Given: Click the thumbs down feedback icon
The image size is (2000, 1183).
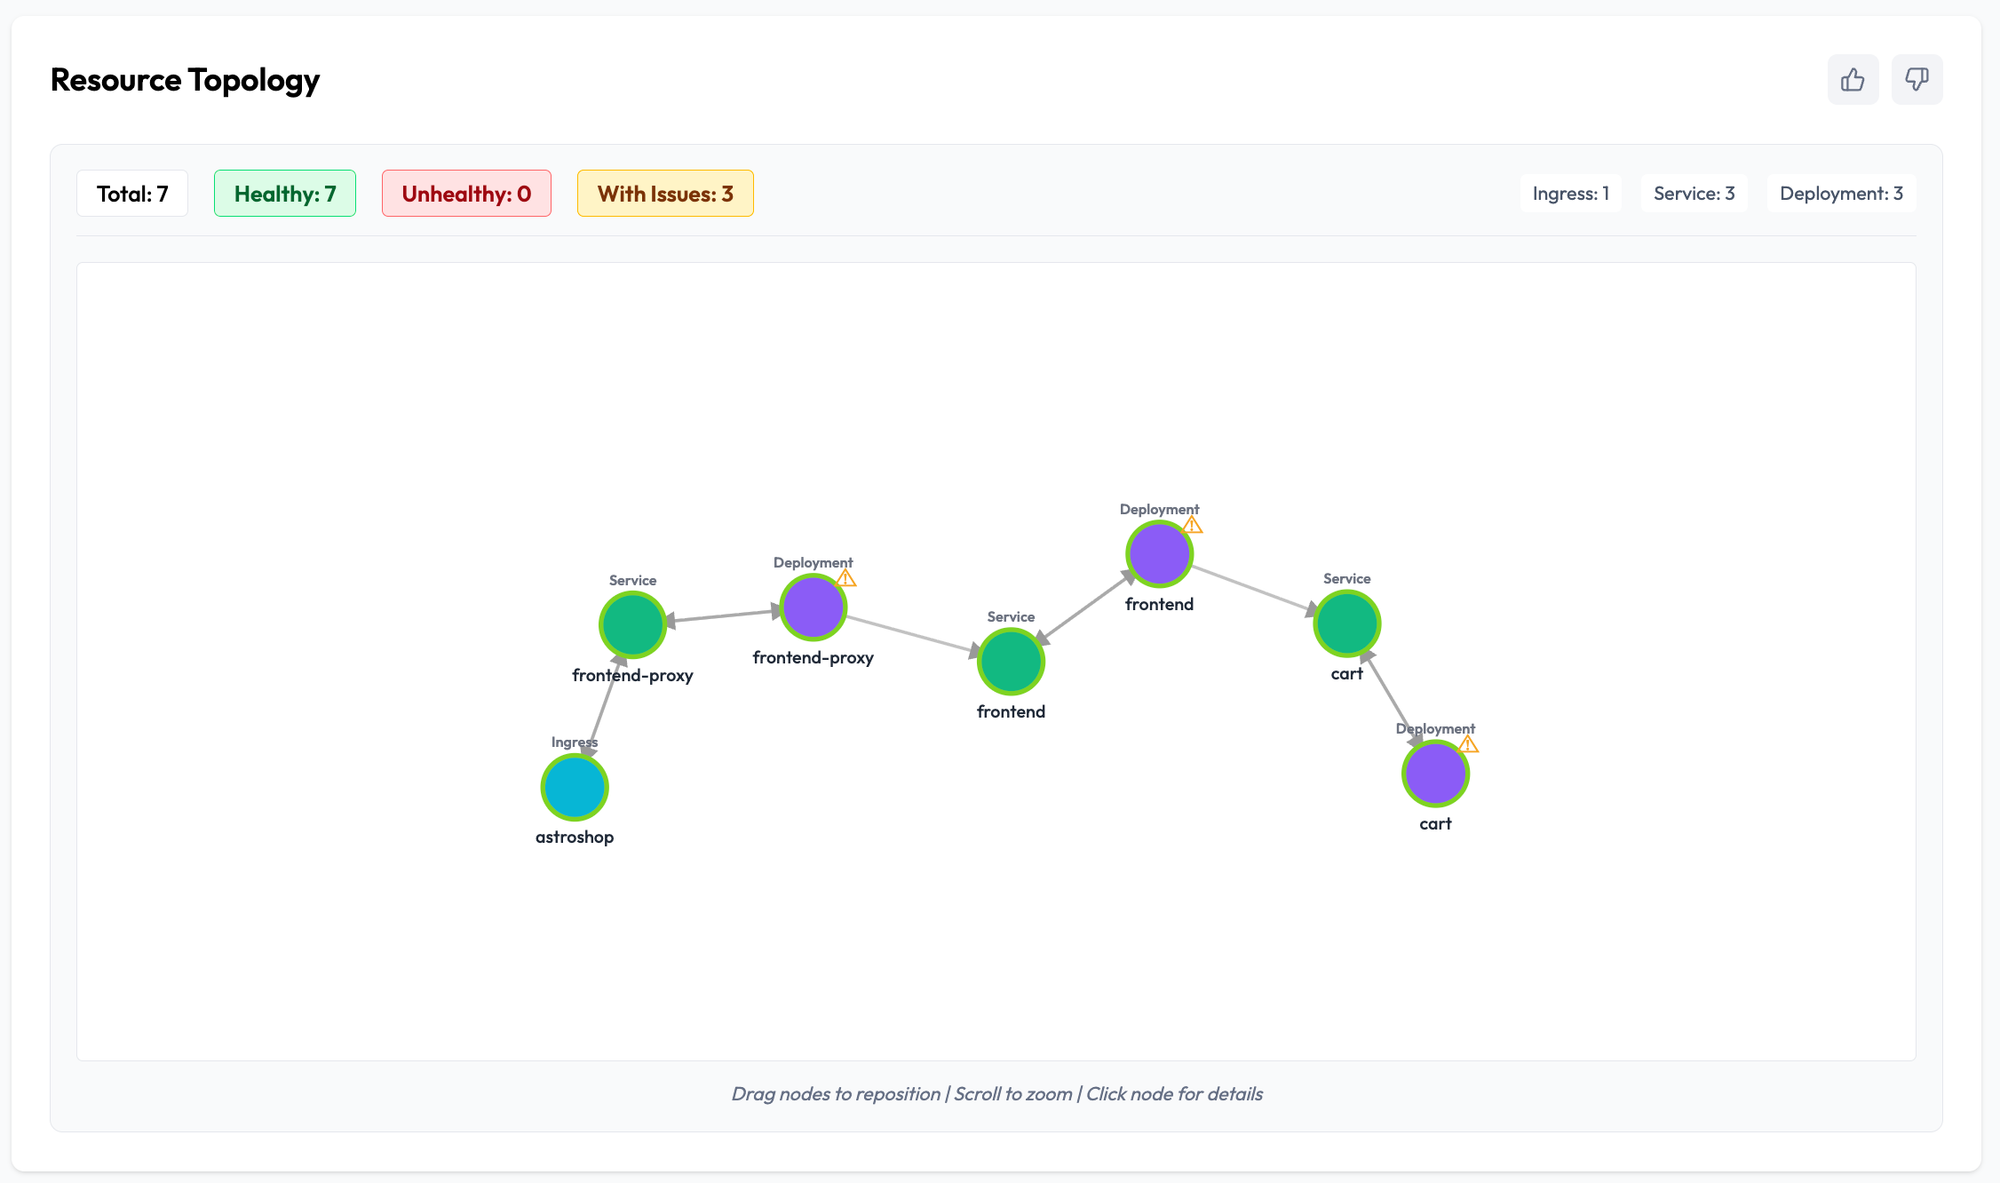Looking at the screenshot, I should [1916, 79].
